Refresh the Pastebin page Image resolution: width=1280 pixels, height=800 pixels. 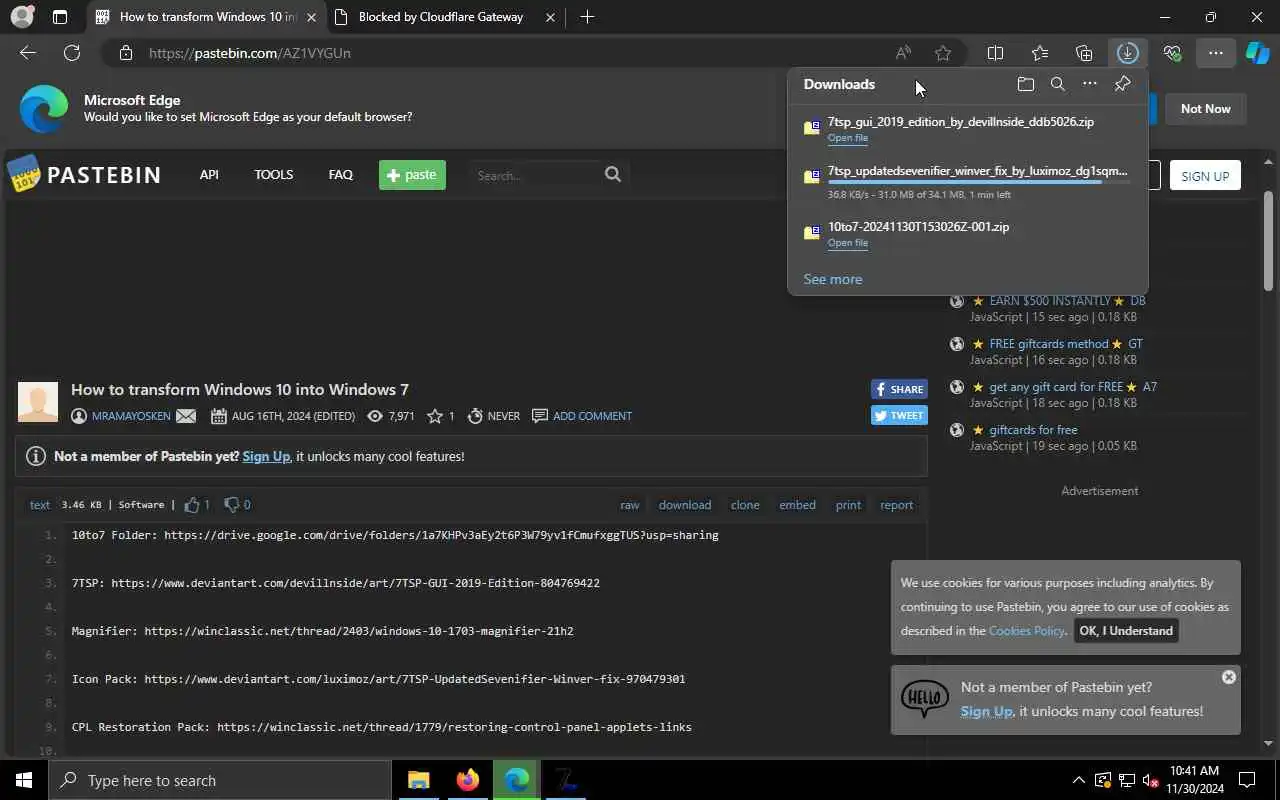click(72, 53)
